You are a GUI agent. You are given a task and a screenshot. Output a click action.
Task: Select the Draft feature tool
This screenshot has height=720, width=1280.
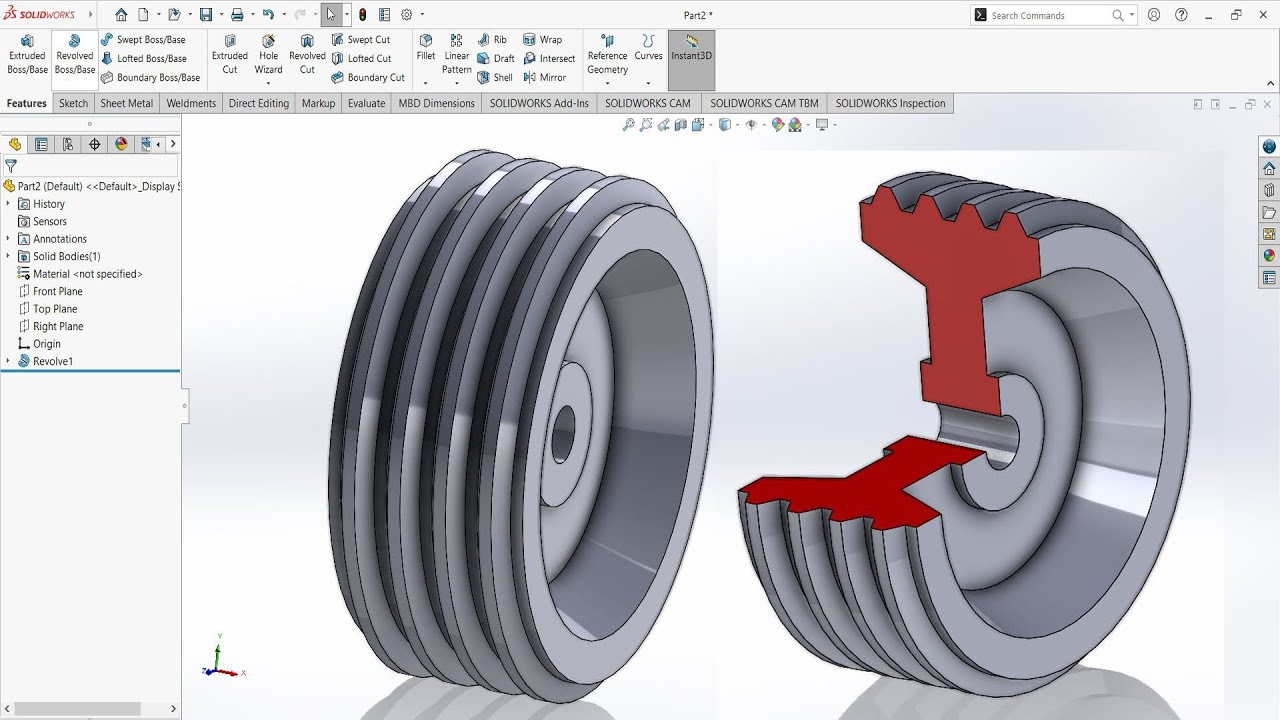[496, 59]
